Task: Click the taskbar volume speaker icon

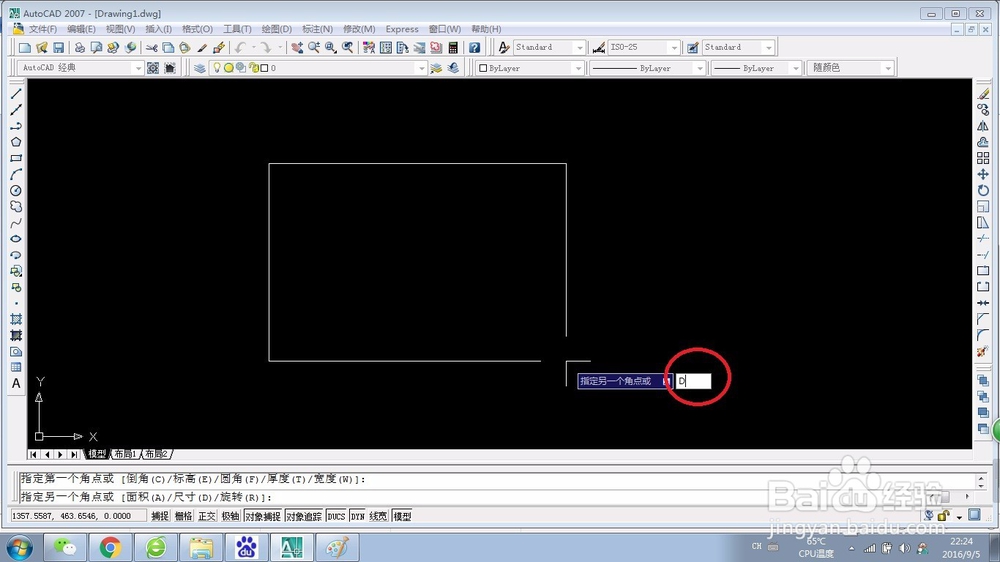Action: point(904,548)
